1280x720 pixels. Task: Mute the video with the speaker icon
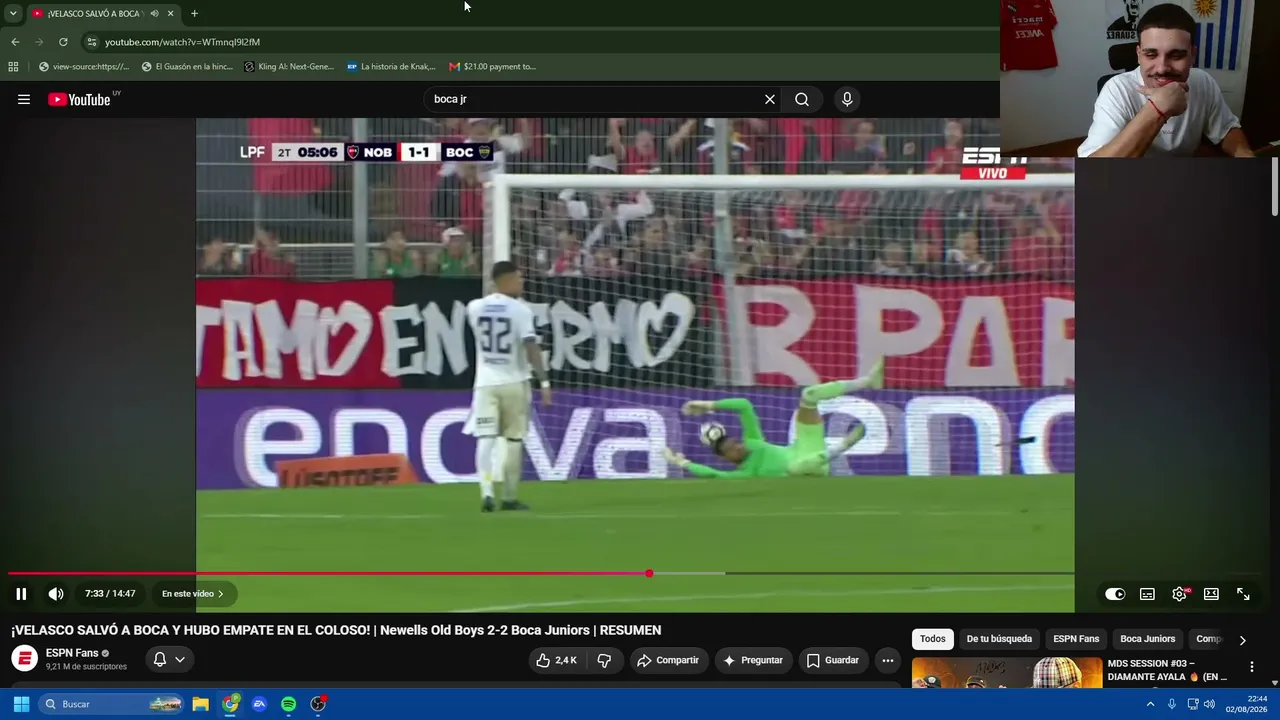pos(56,594)
